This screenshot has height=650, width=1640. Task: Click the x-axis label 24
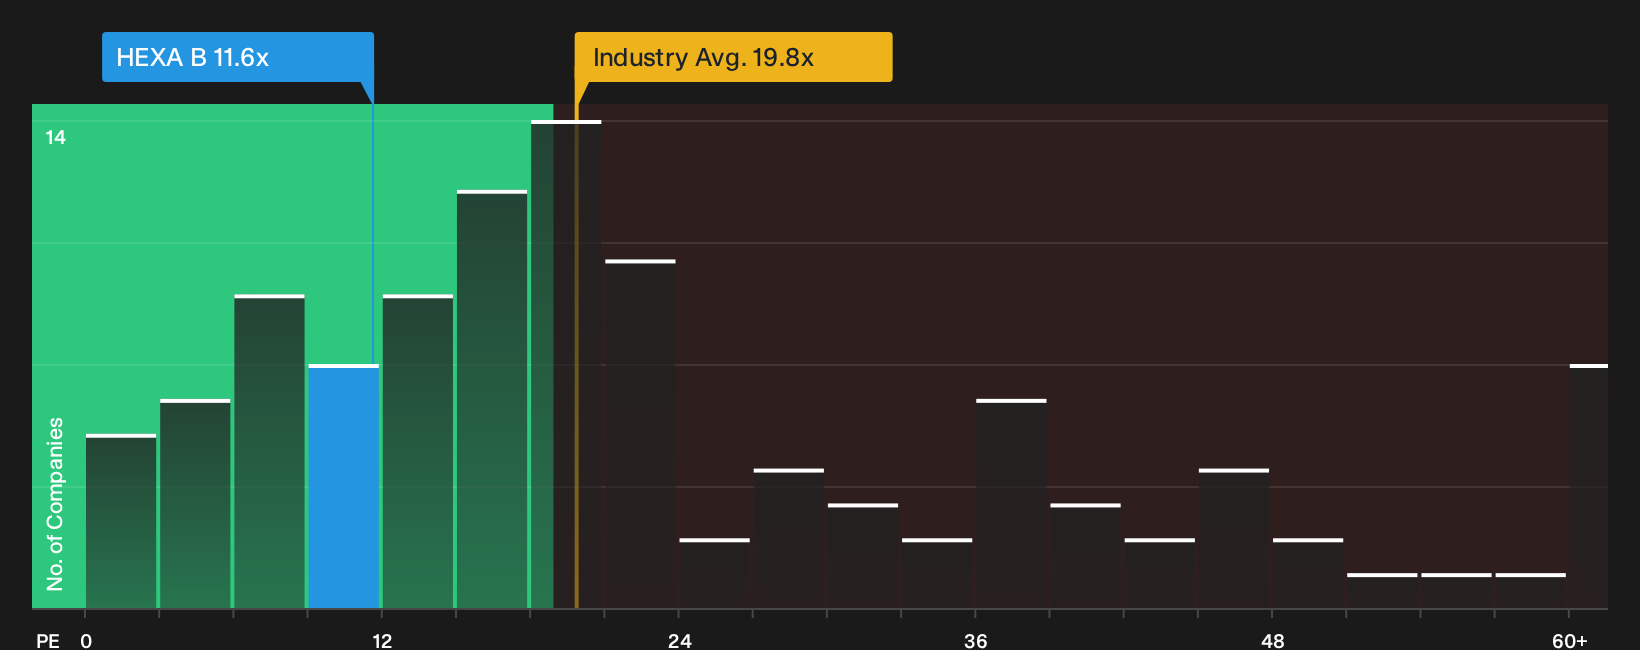tap(679, 640)
